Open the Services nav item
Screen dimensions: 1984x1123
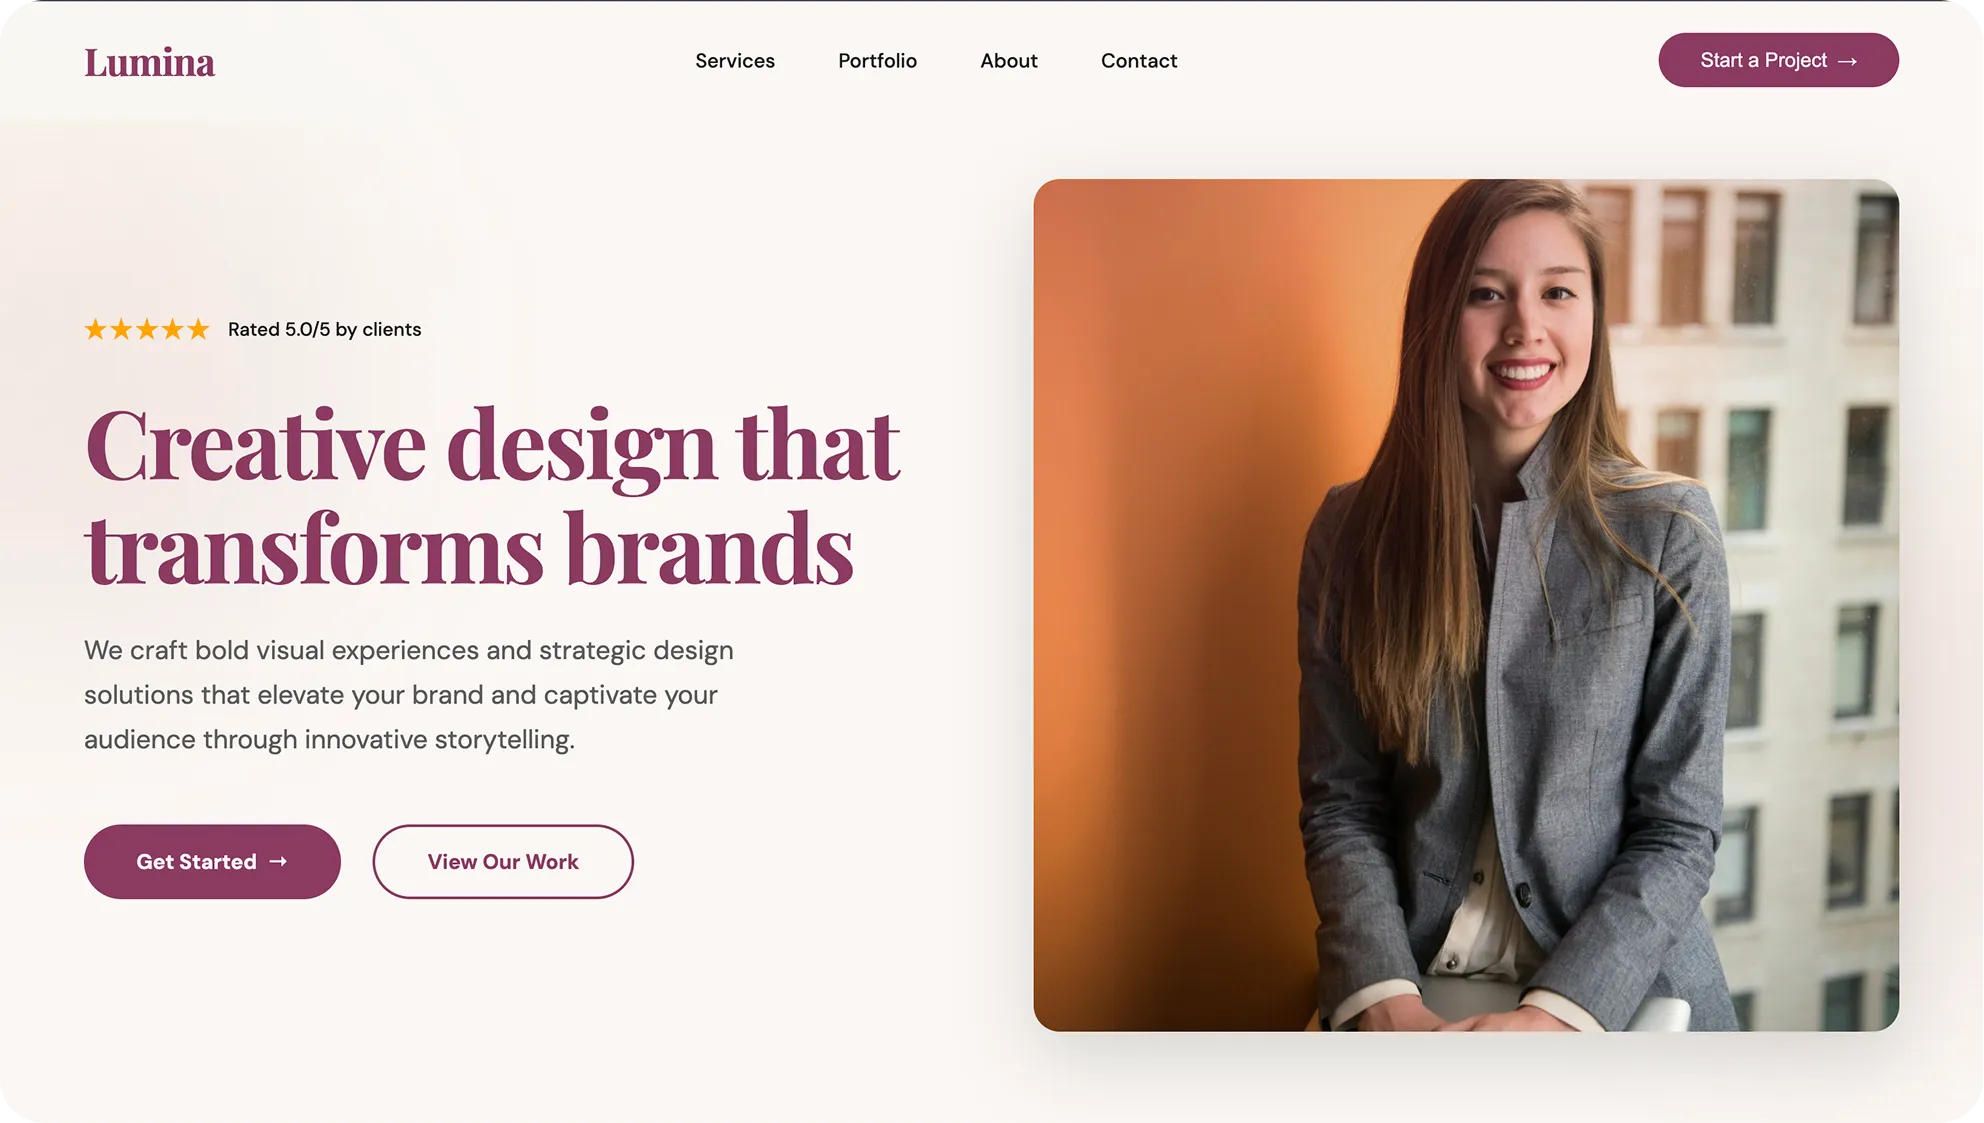point(735,61)
